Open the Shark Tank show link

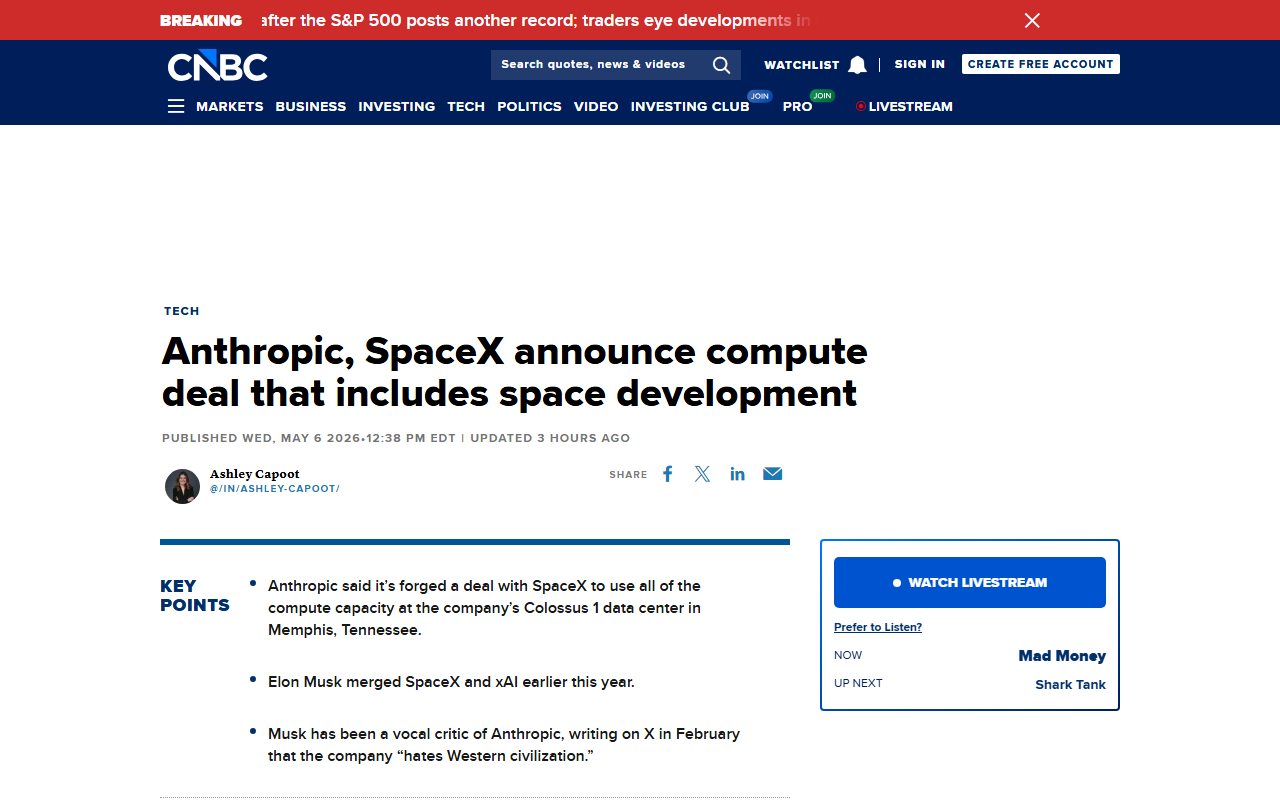tap(1071, 684)
